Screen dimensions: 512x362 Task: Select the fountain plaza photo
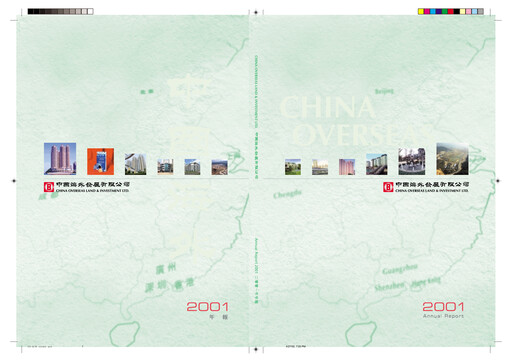(412, 161)
